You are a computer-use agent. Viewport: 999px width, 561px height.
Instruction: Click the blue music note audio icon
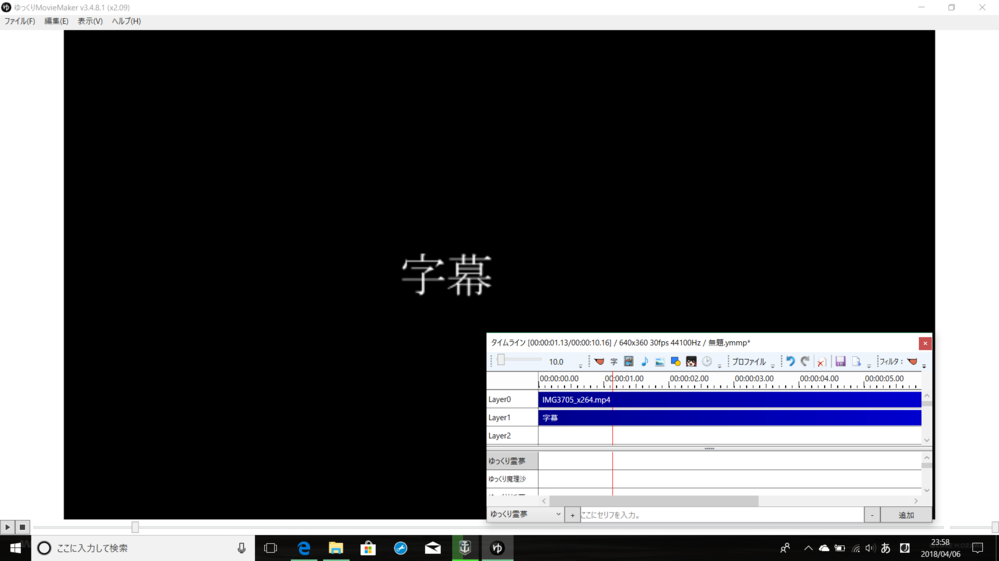pyautogui.click(x=644, y=362)
